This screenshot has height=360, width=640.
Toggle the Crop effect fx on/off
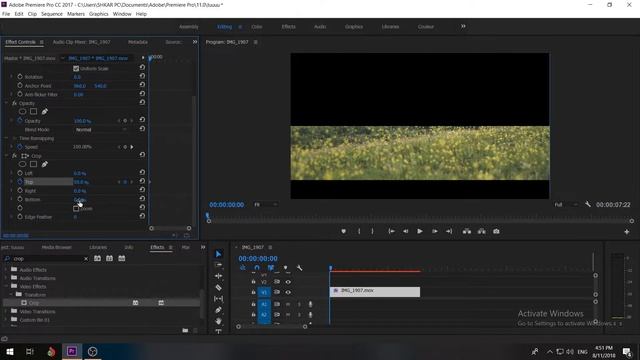(x=14, y=156)
